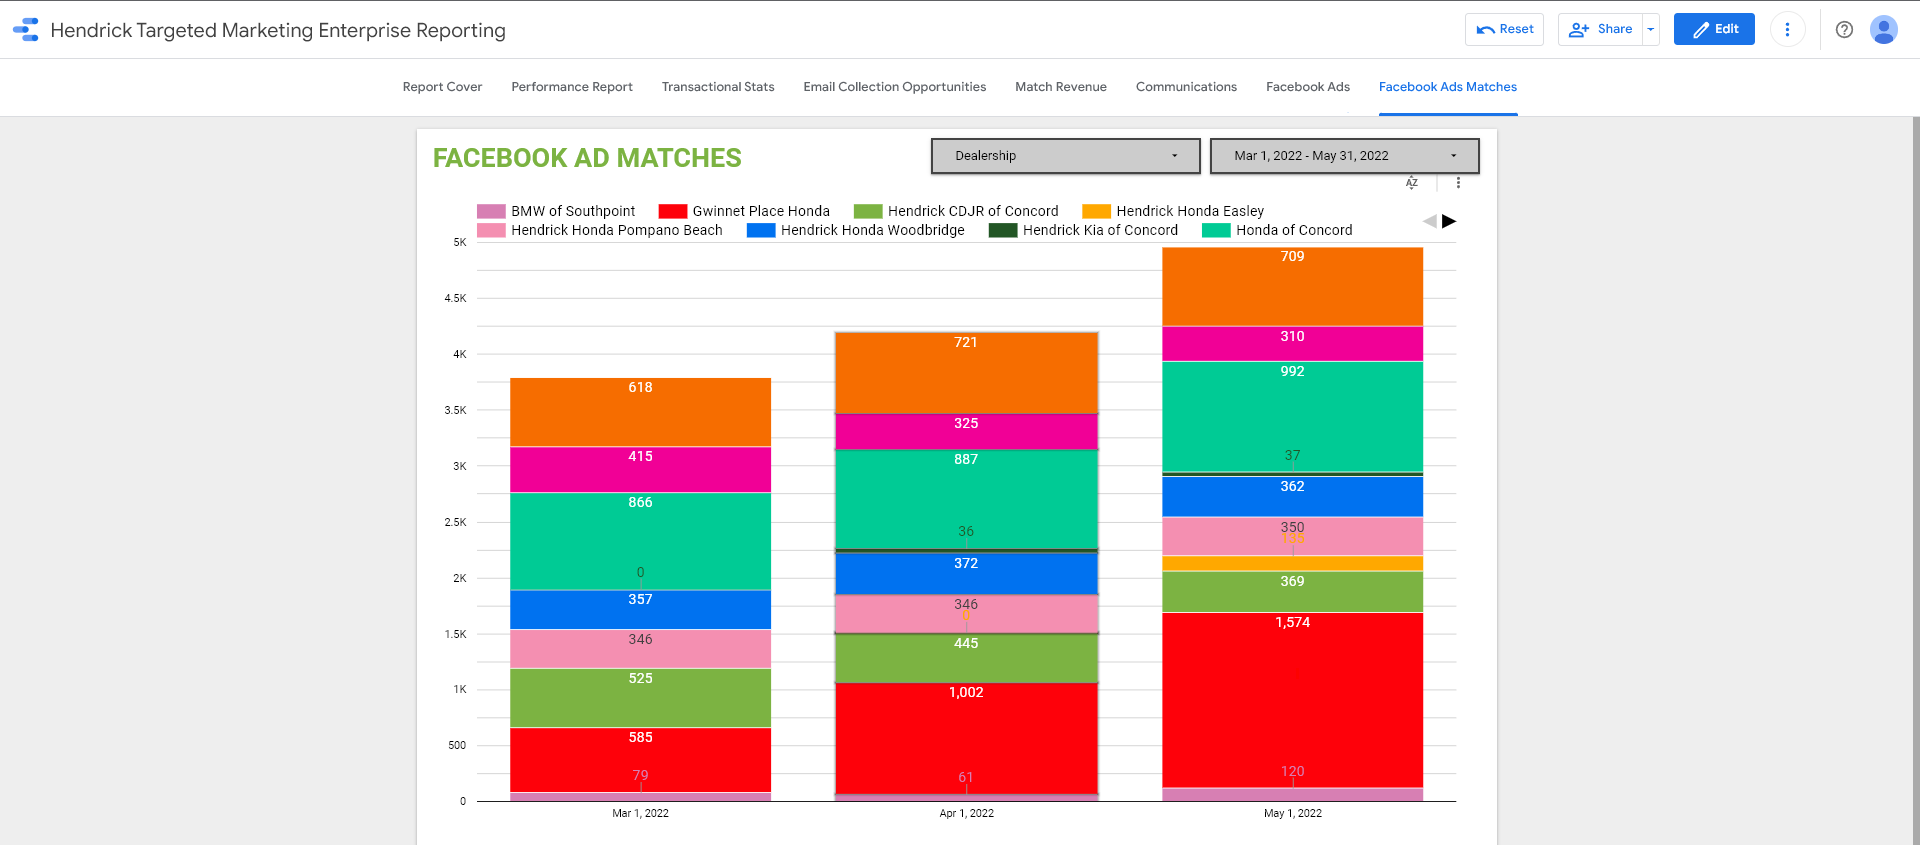The height and width of the screenshot is (845, 1920).
Task: Click the report title Hendrick Targeted Marketing
Action: [x=278, y=30]
